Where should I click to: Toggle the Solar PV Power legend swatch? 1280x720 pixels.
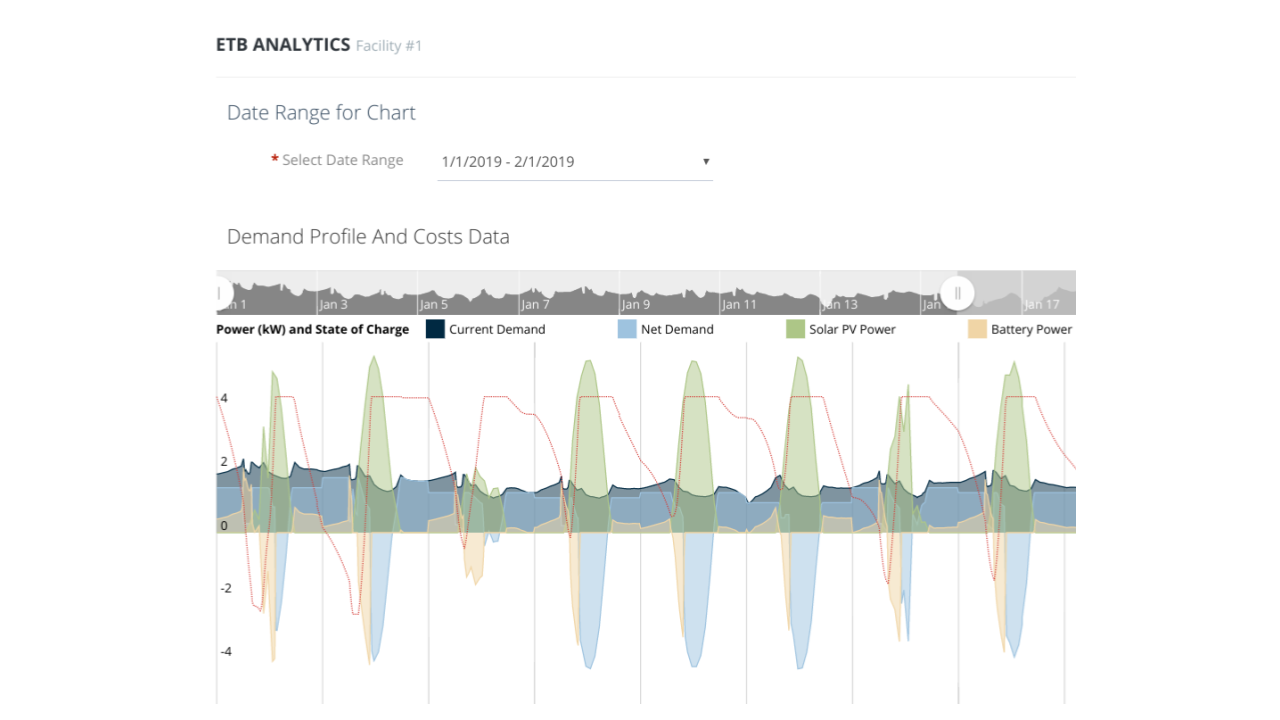pyautogui.click(x=795, y=329)
